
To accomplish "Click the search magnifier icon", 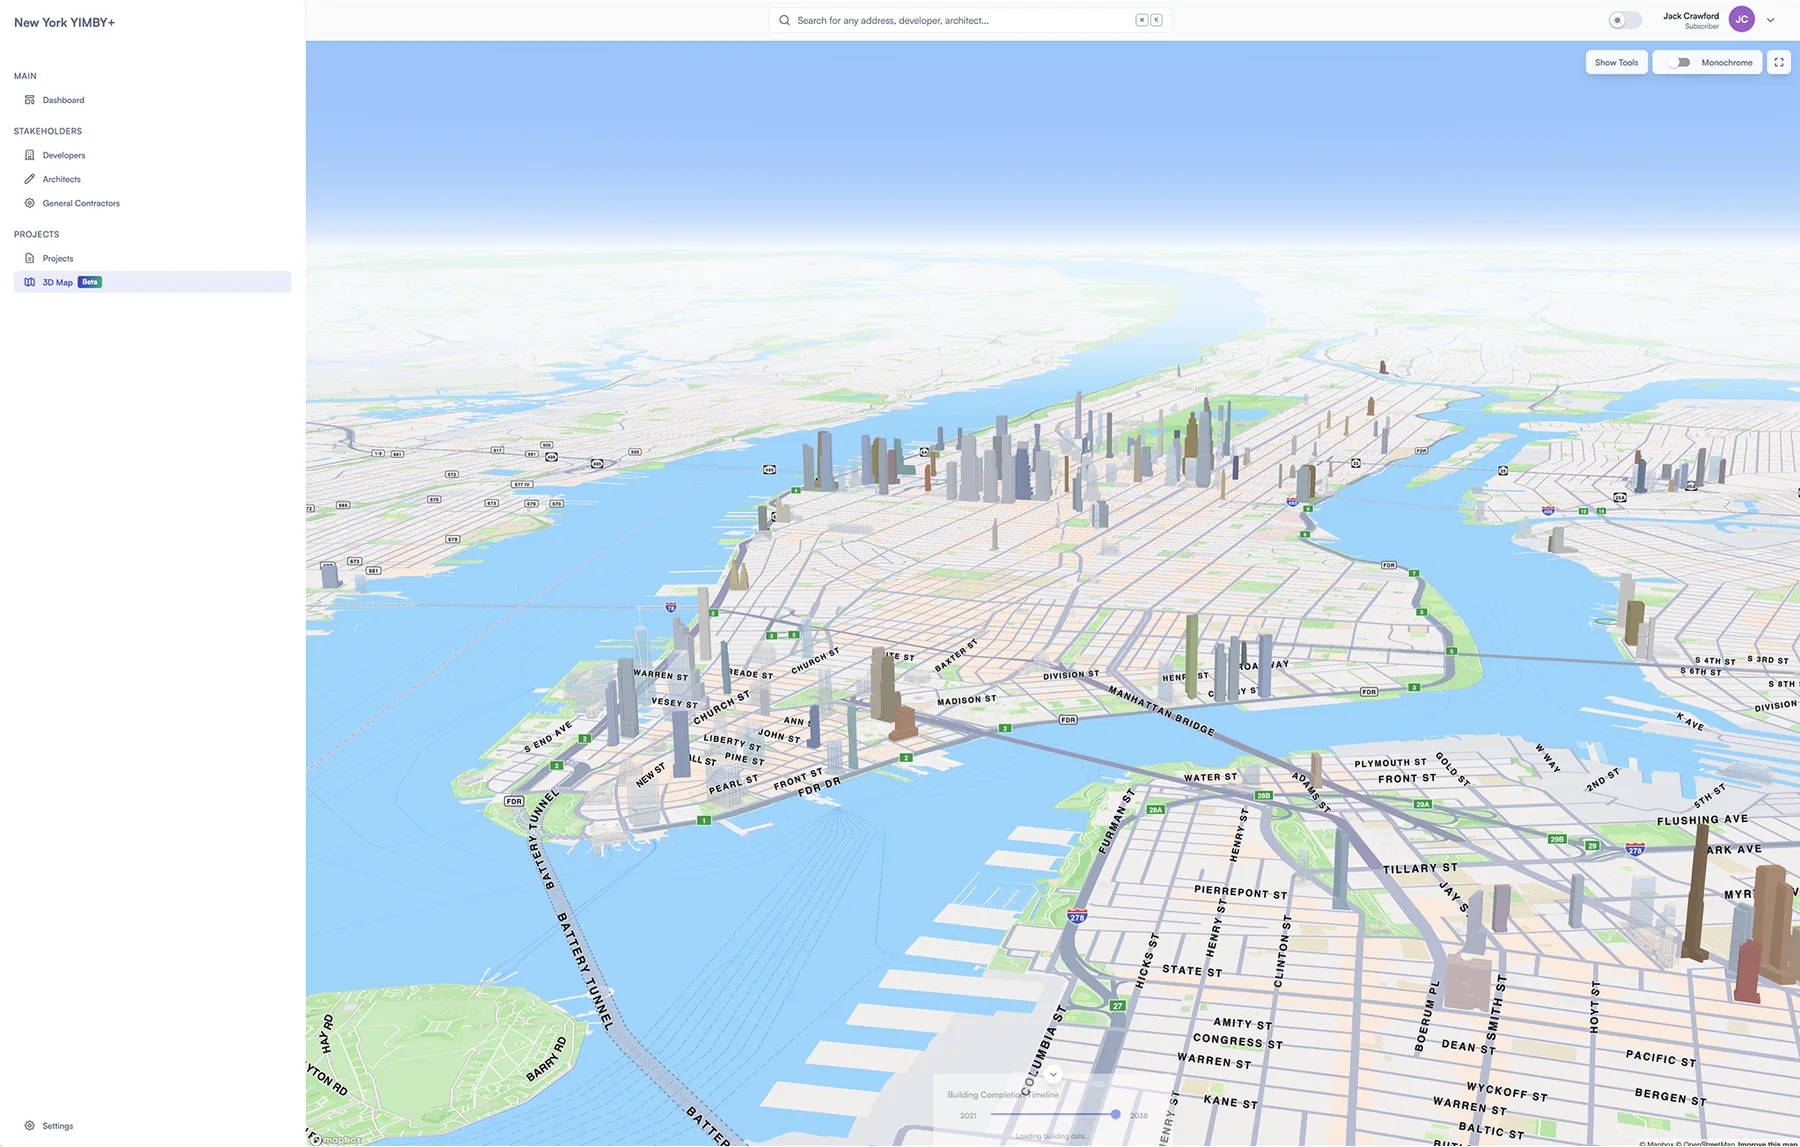I will coord(784,20).
